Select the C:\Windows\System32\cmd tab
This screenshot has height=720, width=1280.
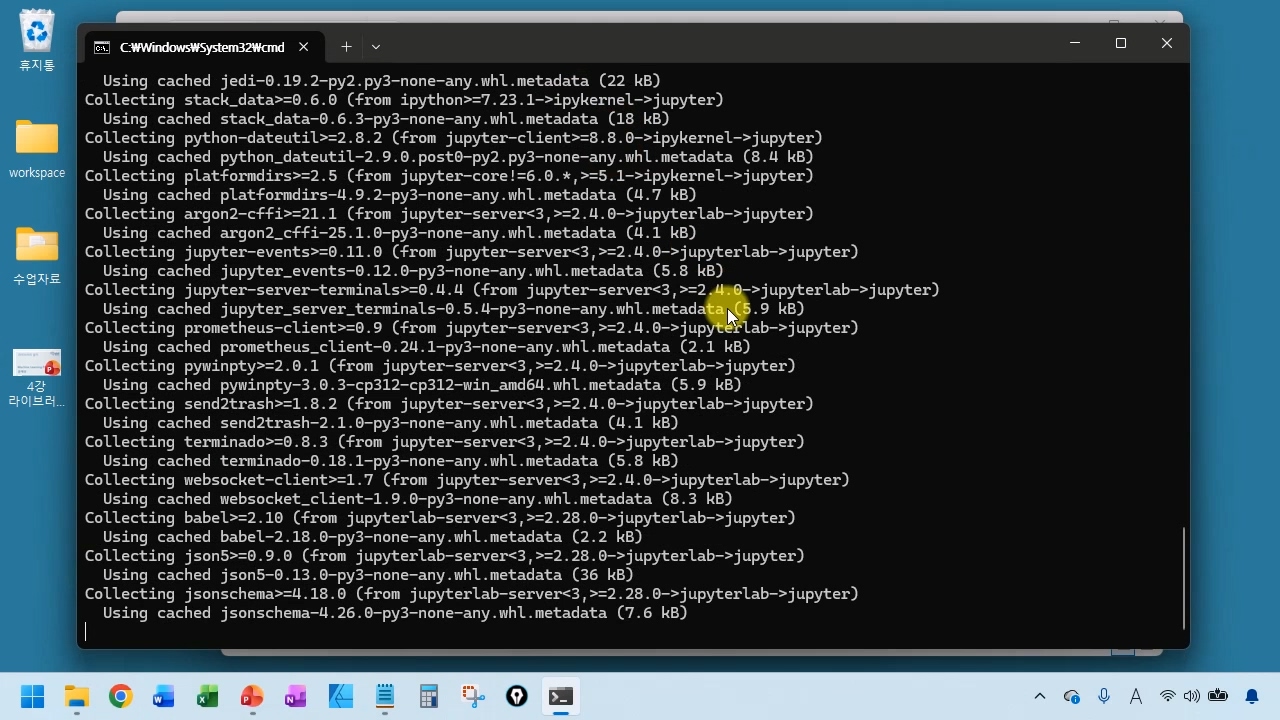coord(202,47)
